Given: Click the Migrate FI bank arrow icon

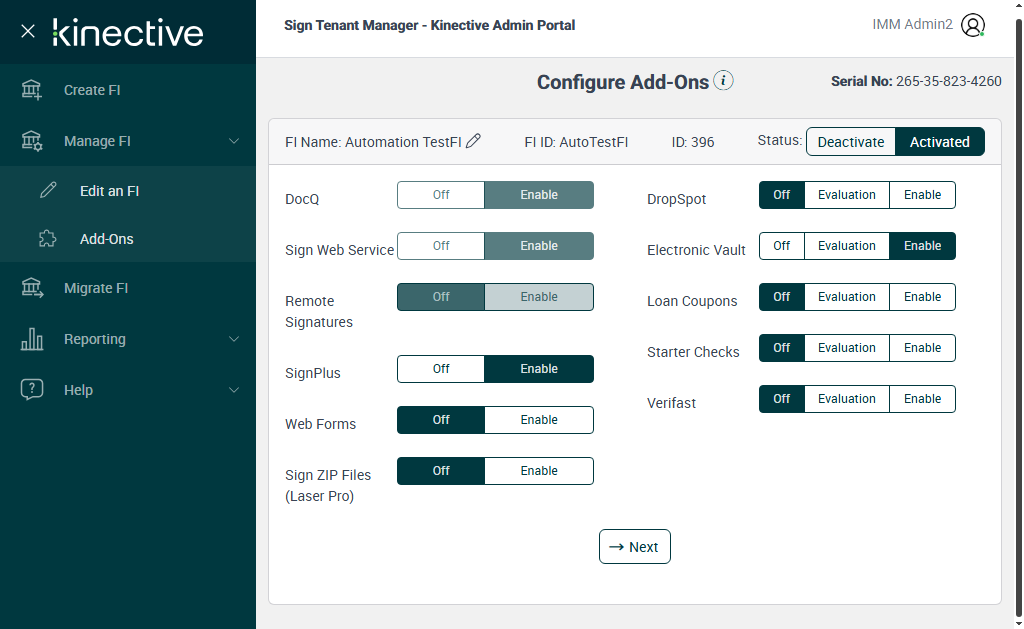Looking at the screenshot, I should (31, 288).
